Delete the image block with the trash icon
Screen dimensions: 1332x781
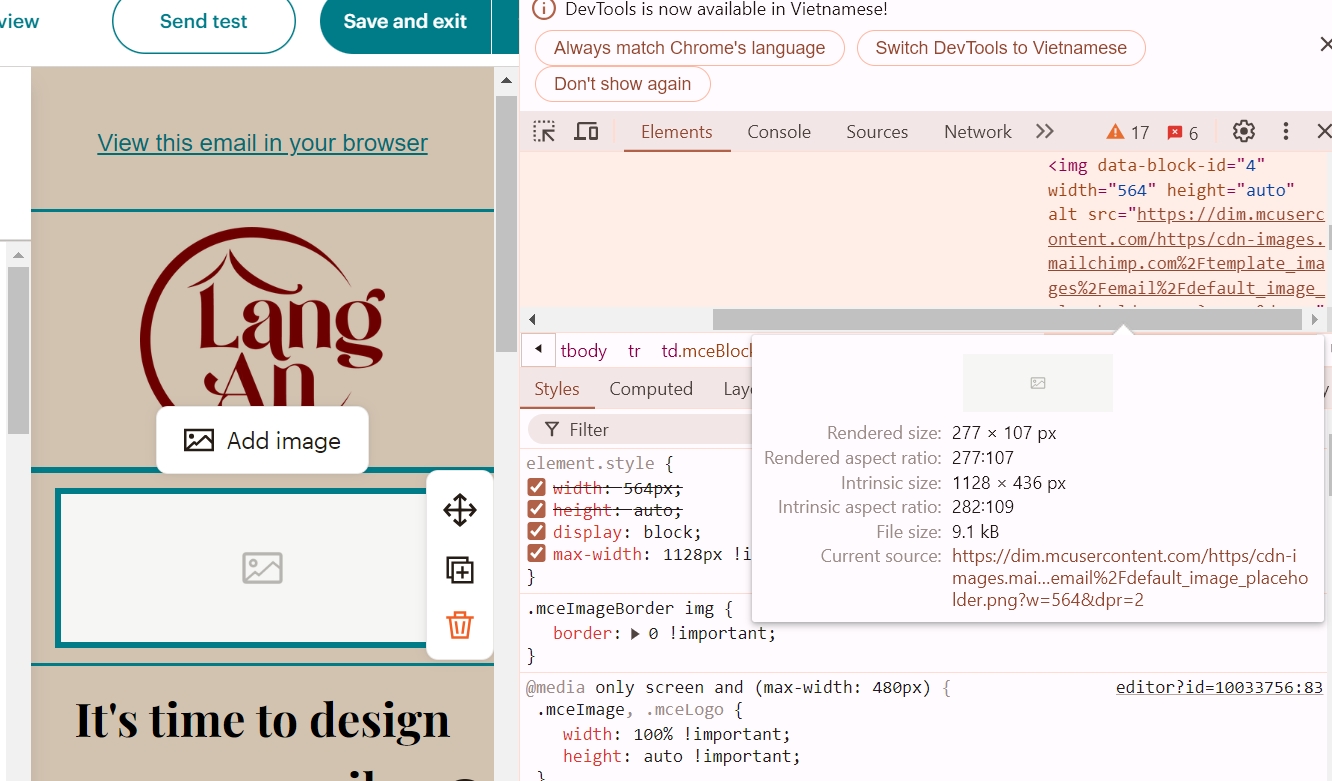click(x=459, y=625)
